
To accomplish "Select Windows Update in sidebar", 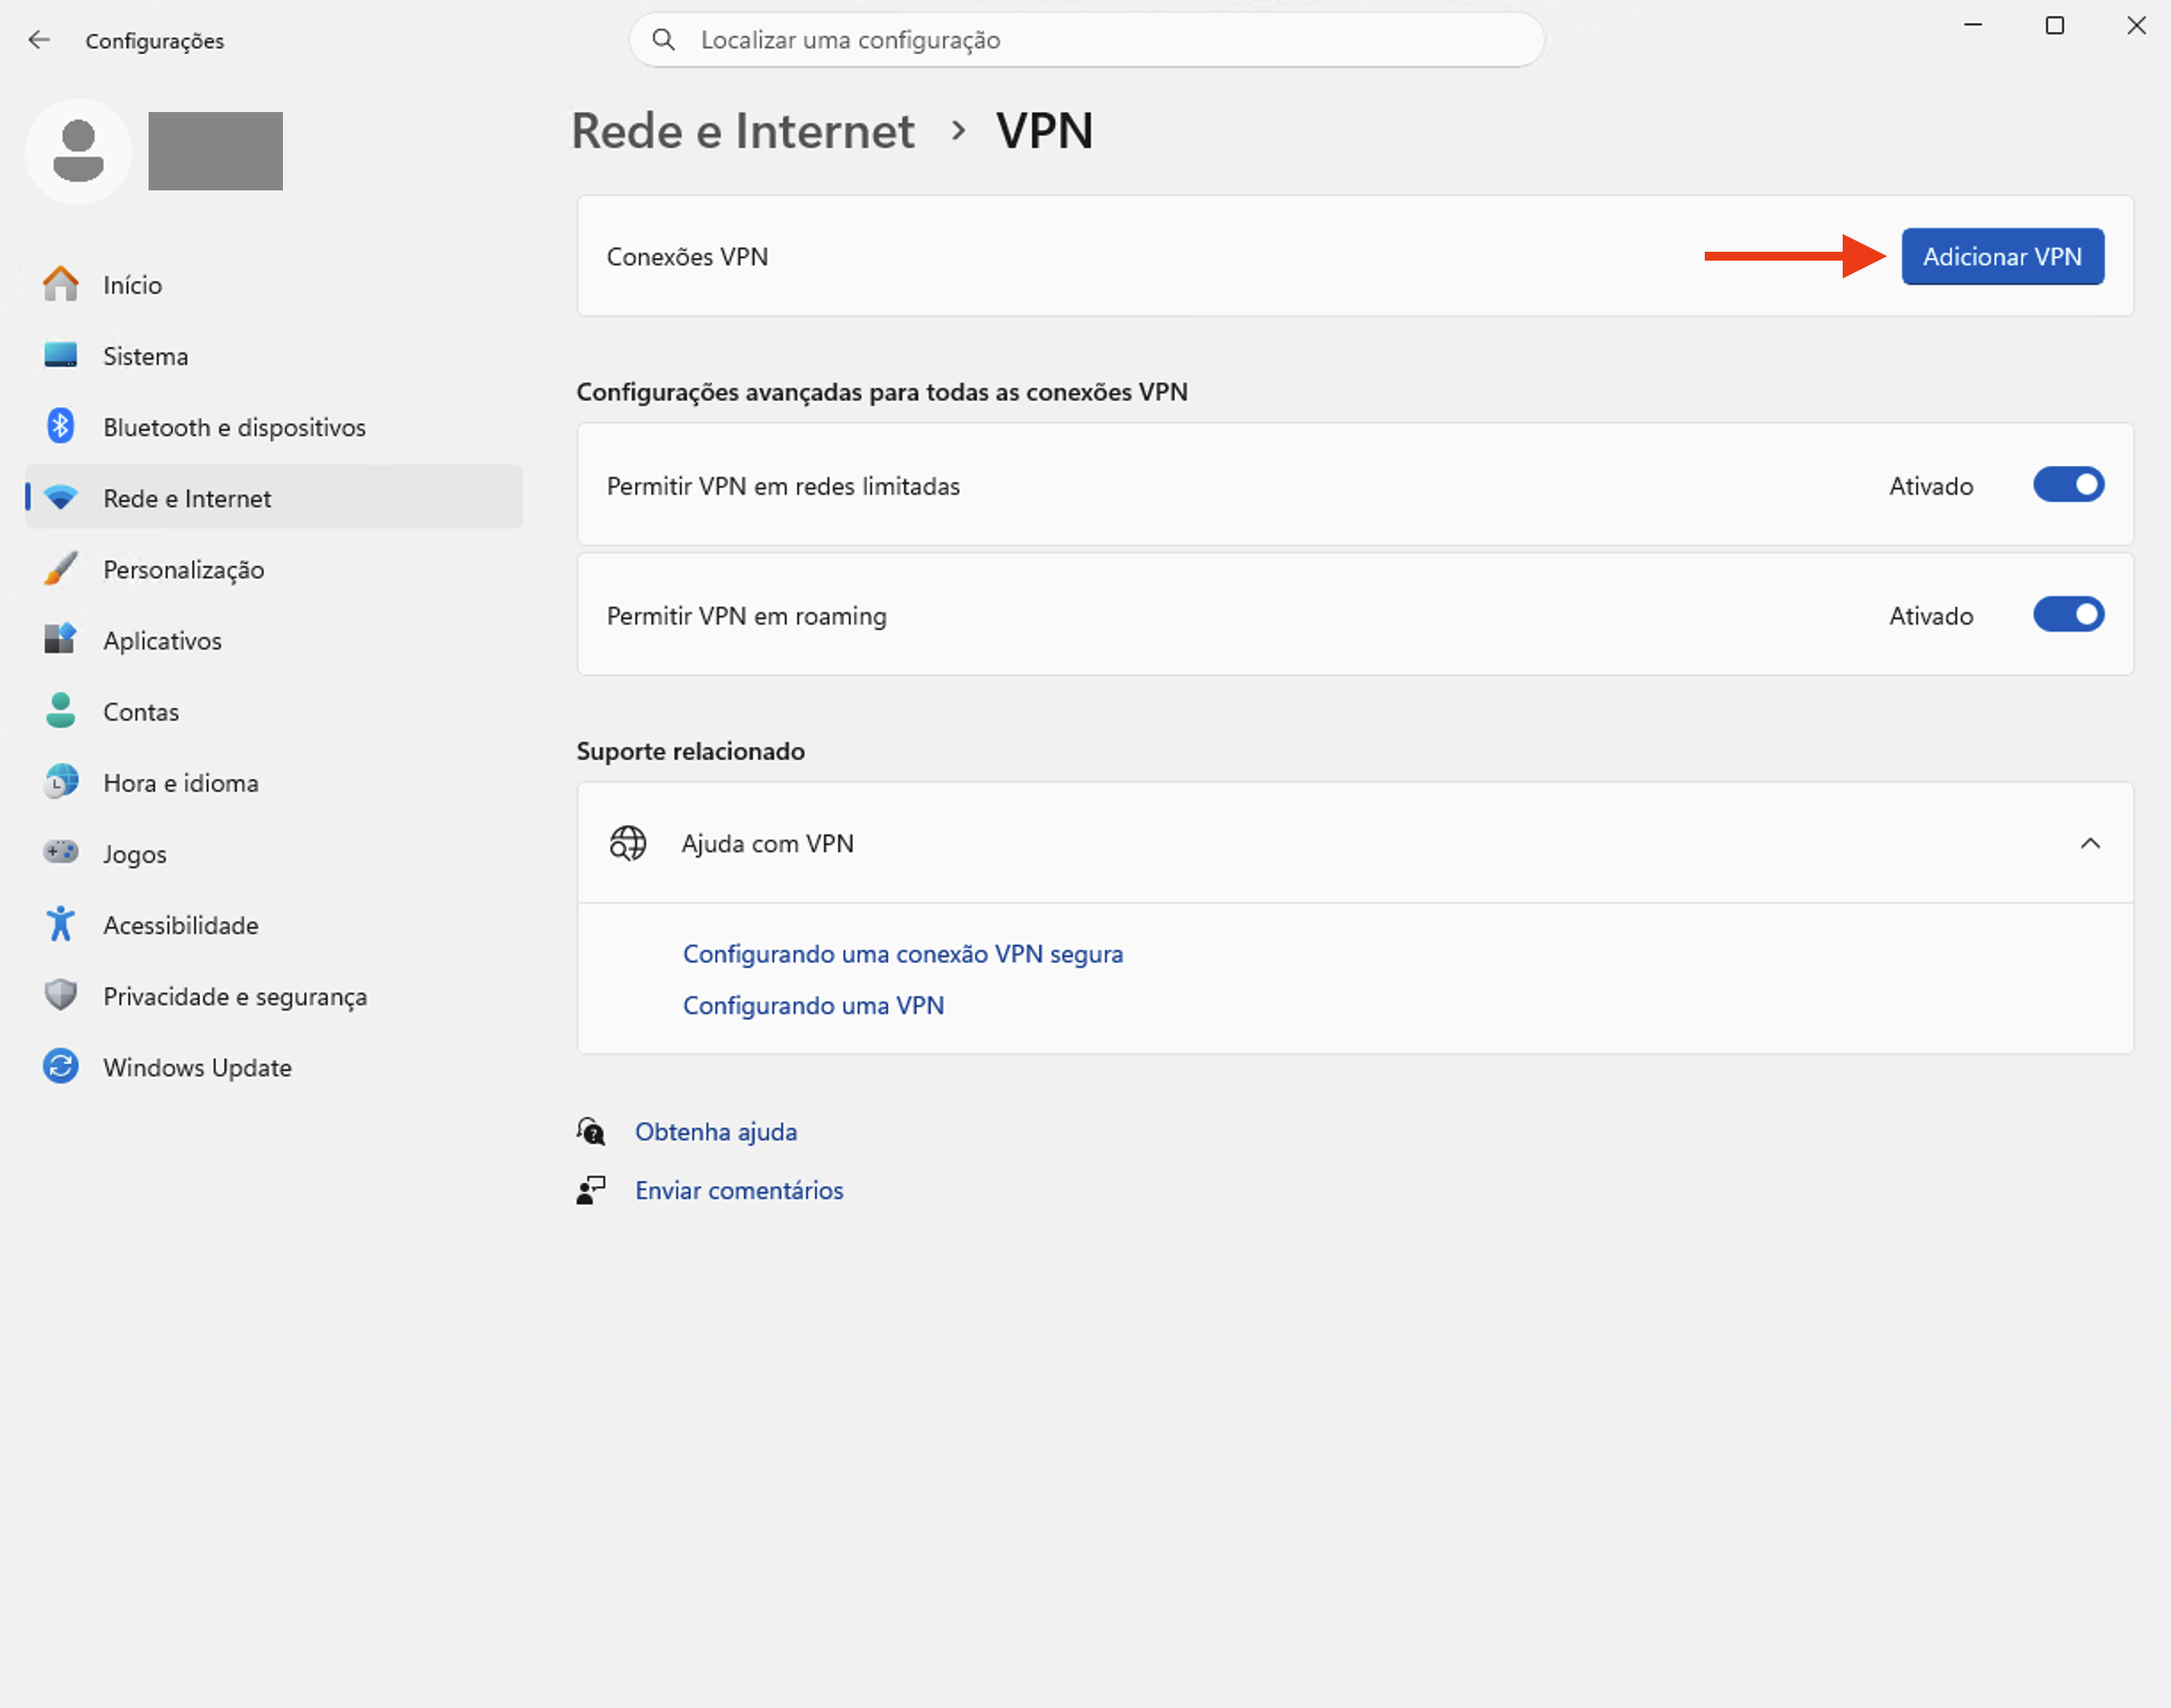I will coord(274,1066).
